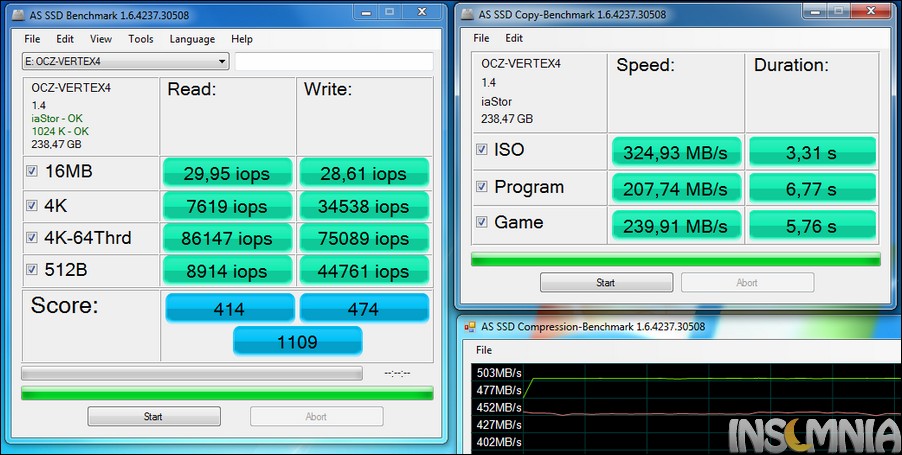Click the AS SSD Benchmark title bar icon
The width and height of the screenshot is (902, 455).
19,15
